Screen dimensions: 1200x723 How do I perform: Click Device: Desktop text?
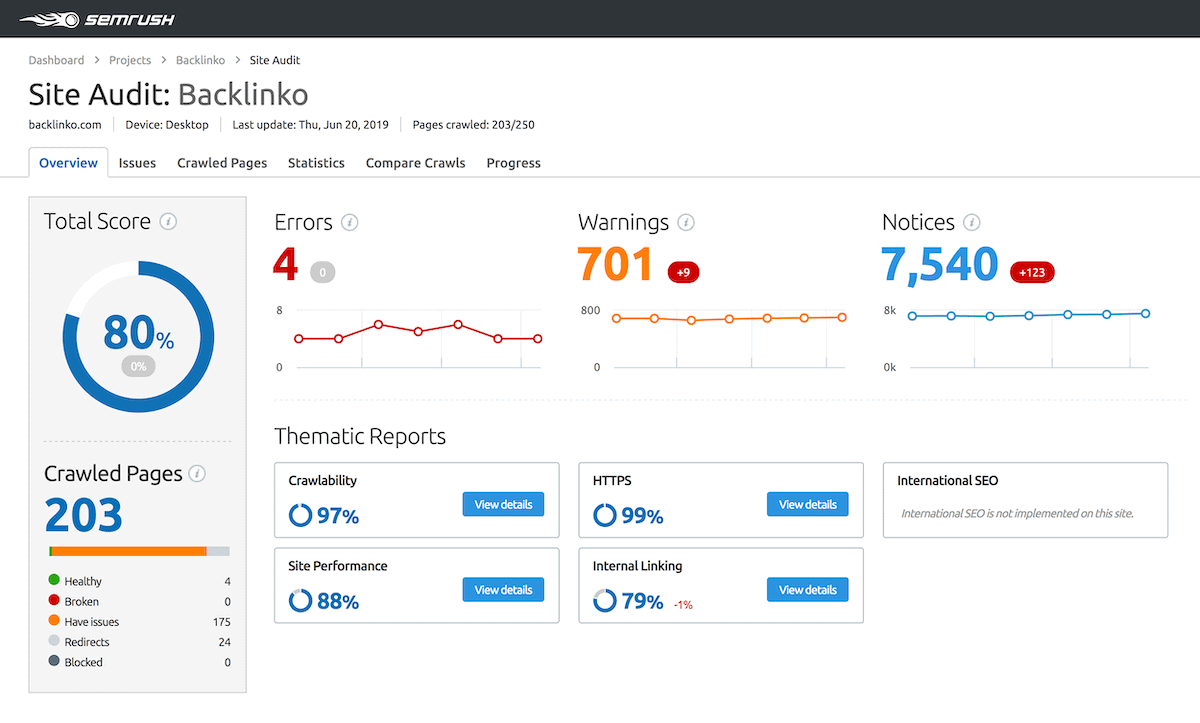point(167,125)
